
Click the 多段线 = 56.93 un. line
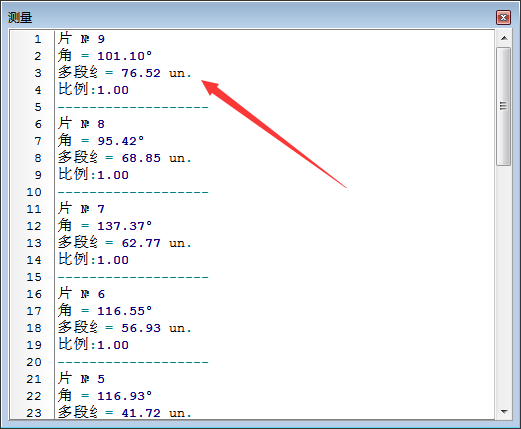125,328
